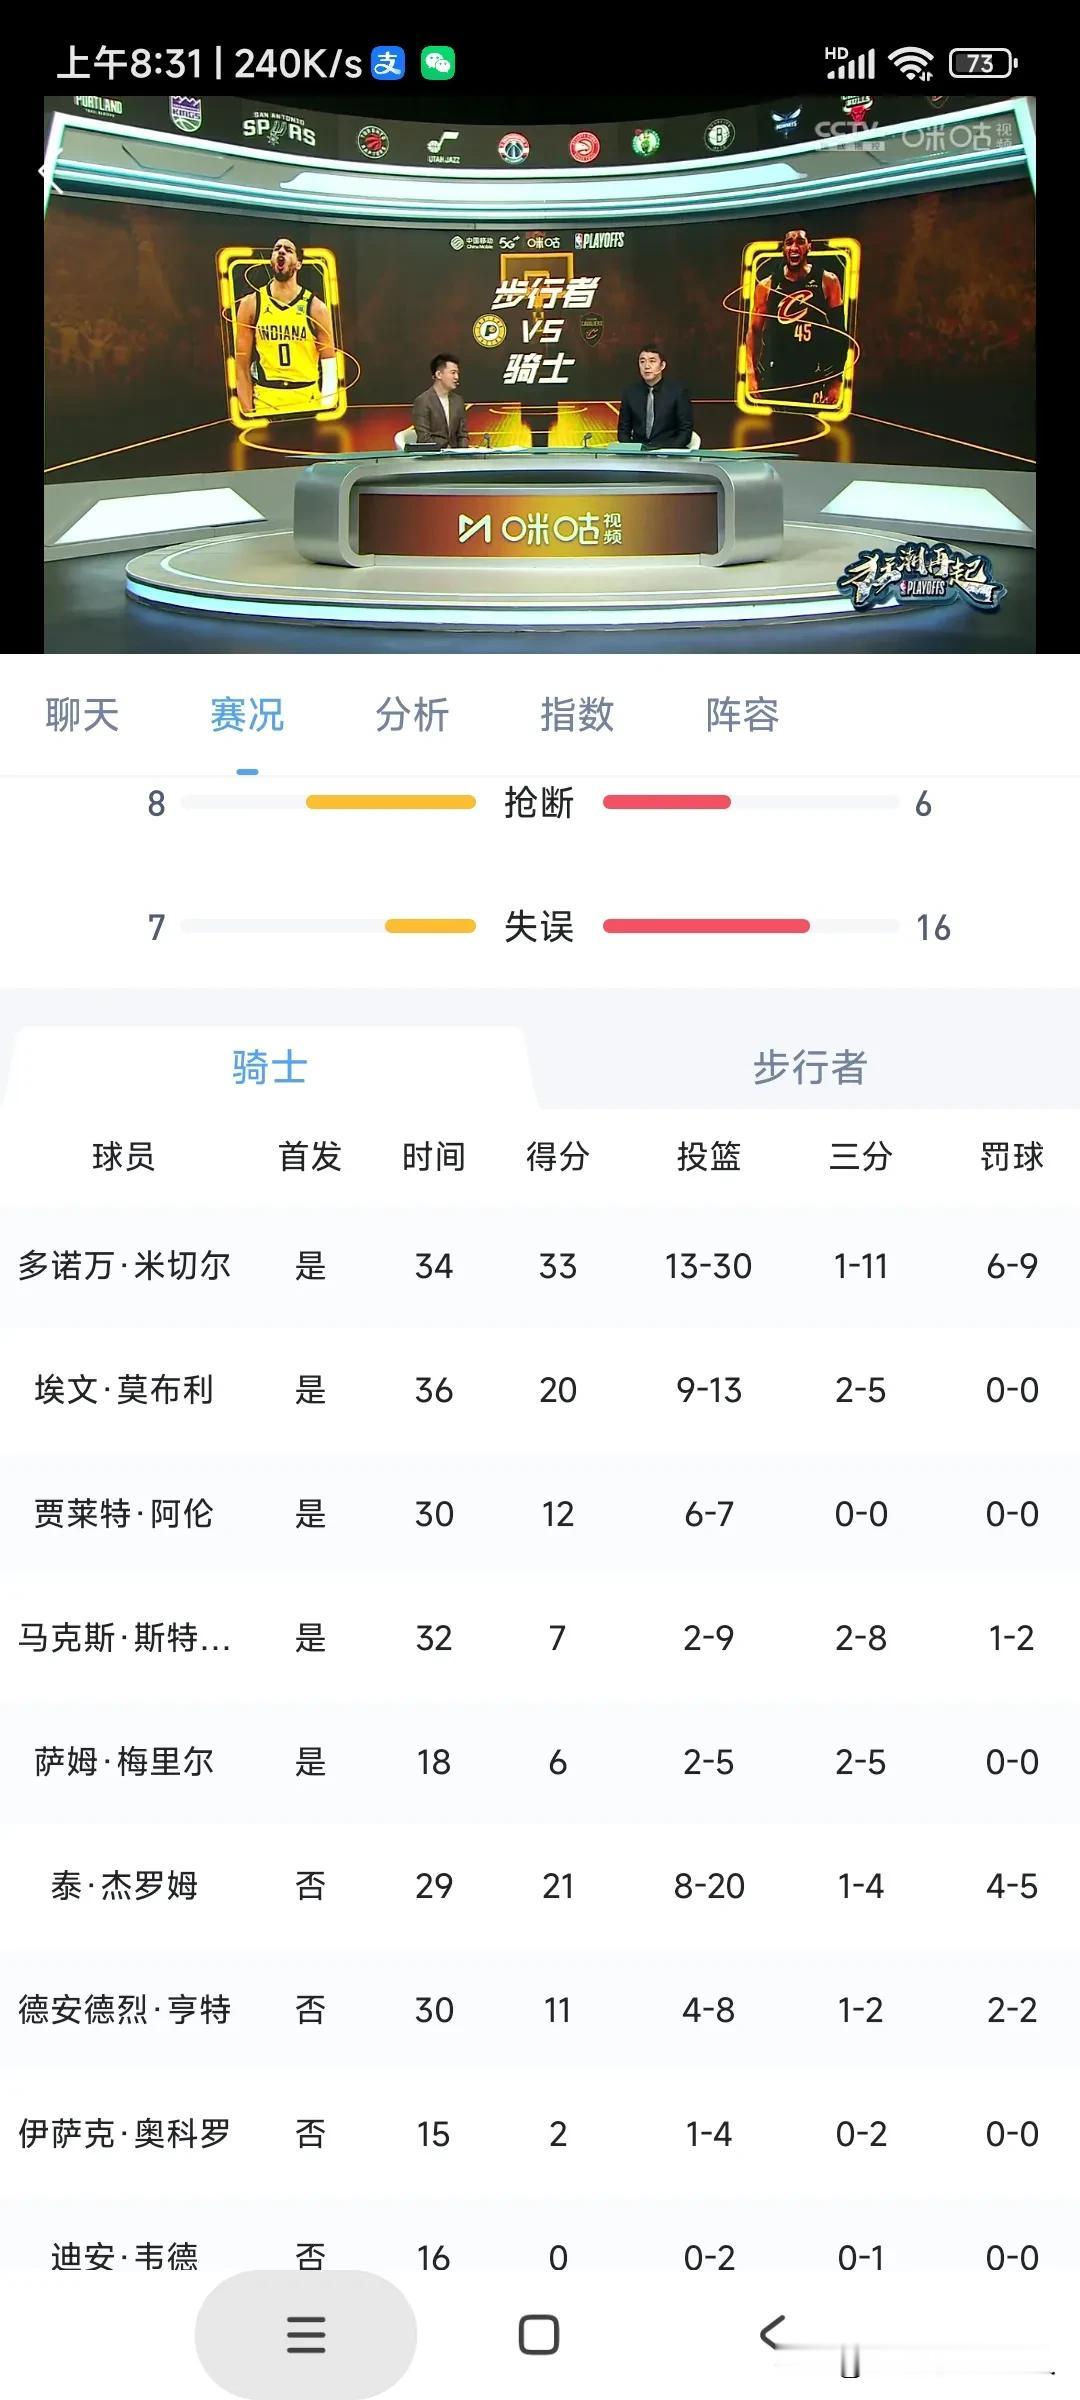The width and height of the screenshot is (1080, 2400).
Task: Switch to the 阵容 lineup tab
Action: click(742, 715)
